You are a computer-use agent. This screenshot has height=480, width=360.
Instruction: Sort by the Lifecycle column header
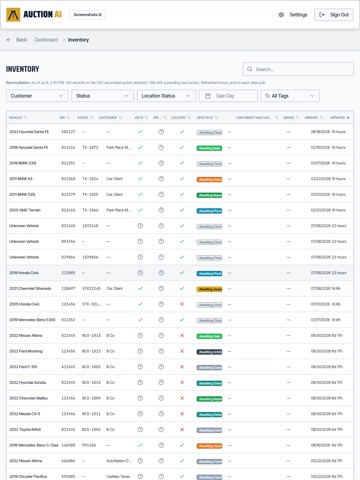(207, 117)
